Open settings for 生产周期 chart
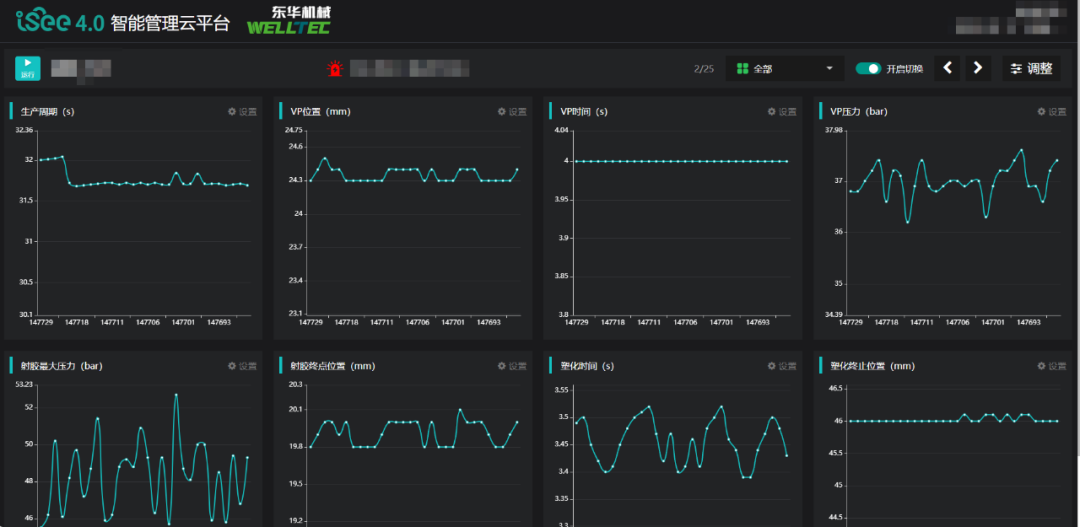1080x527 pixels. (x=242, y=112)
